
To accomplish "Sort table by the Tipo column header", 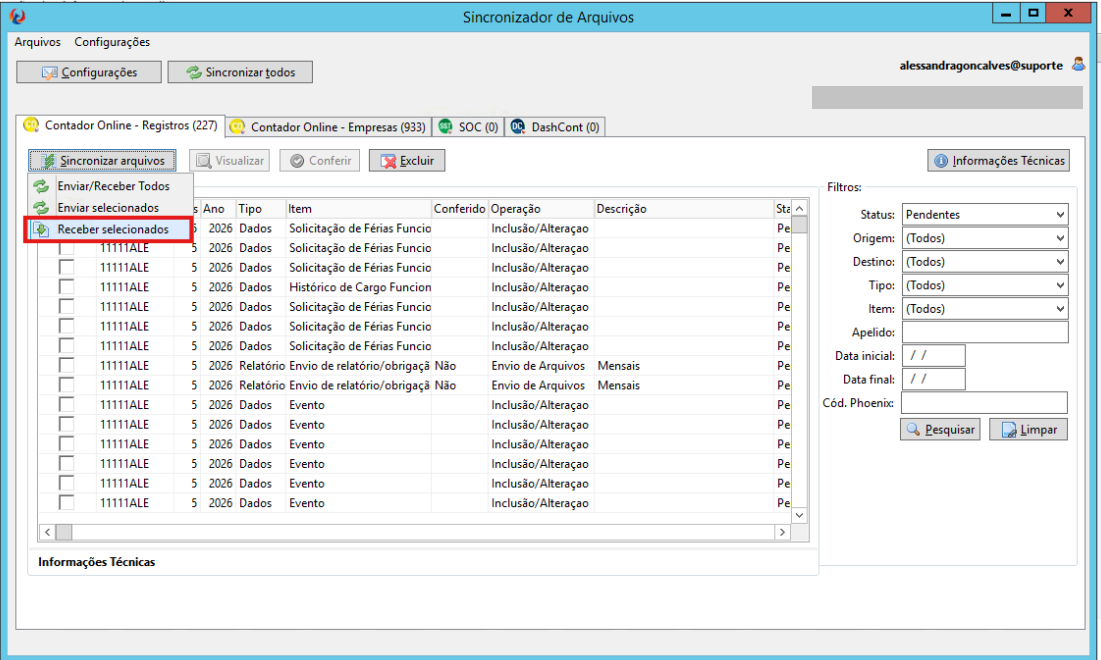I will point(261,209).
